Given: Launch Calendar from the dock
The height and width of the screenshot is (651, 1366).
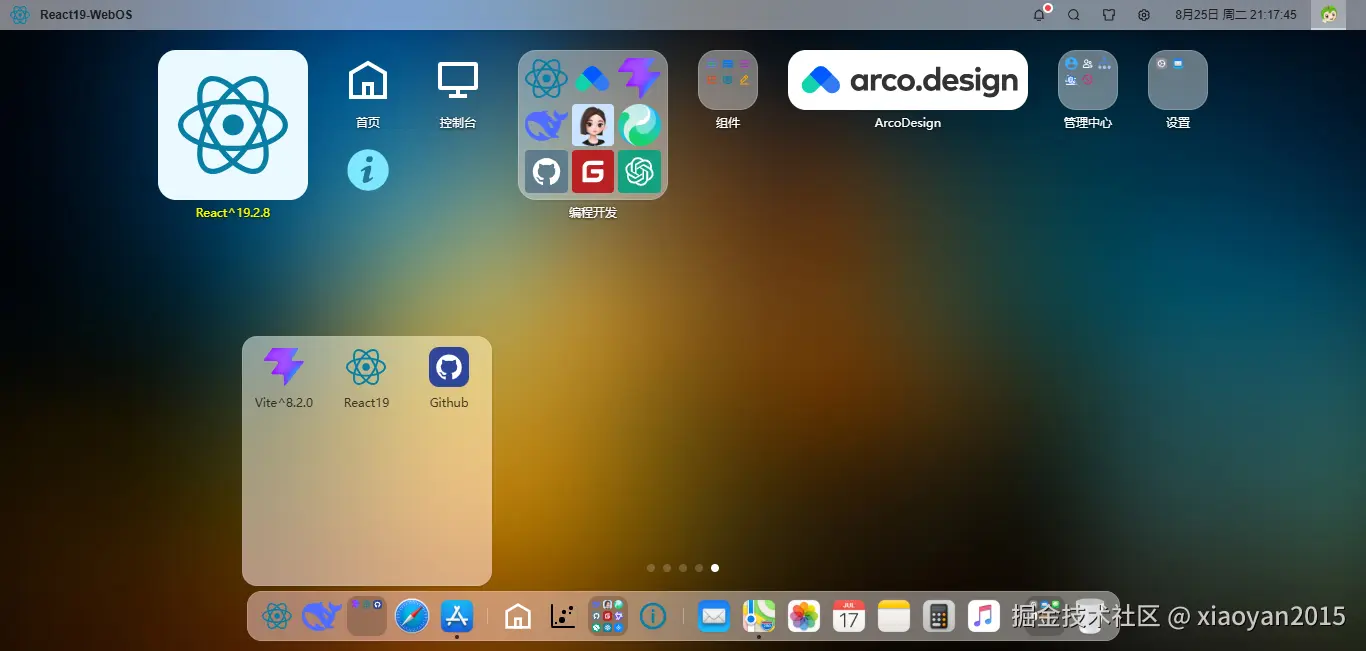Looking at the screenshot, I should click(849, 616).
